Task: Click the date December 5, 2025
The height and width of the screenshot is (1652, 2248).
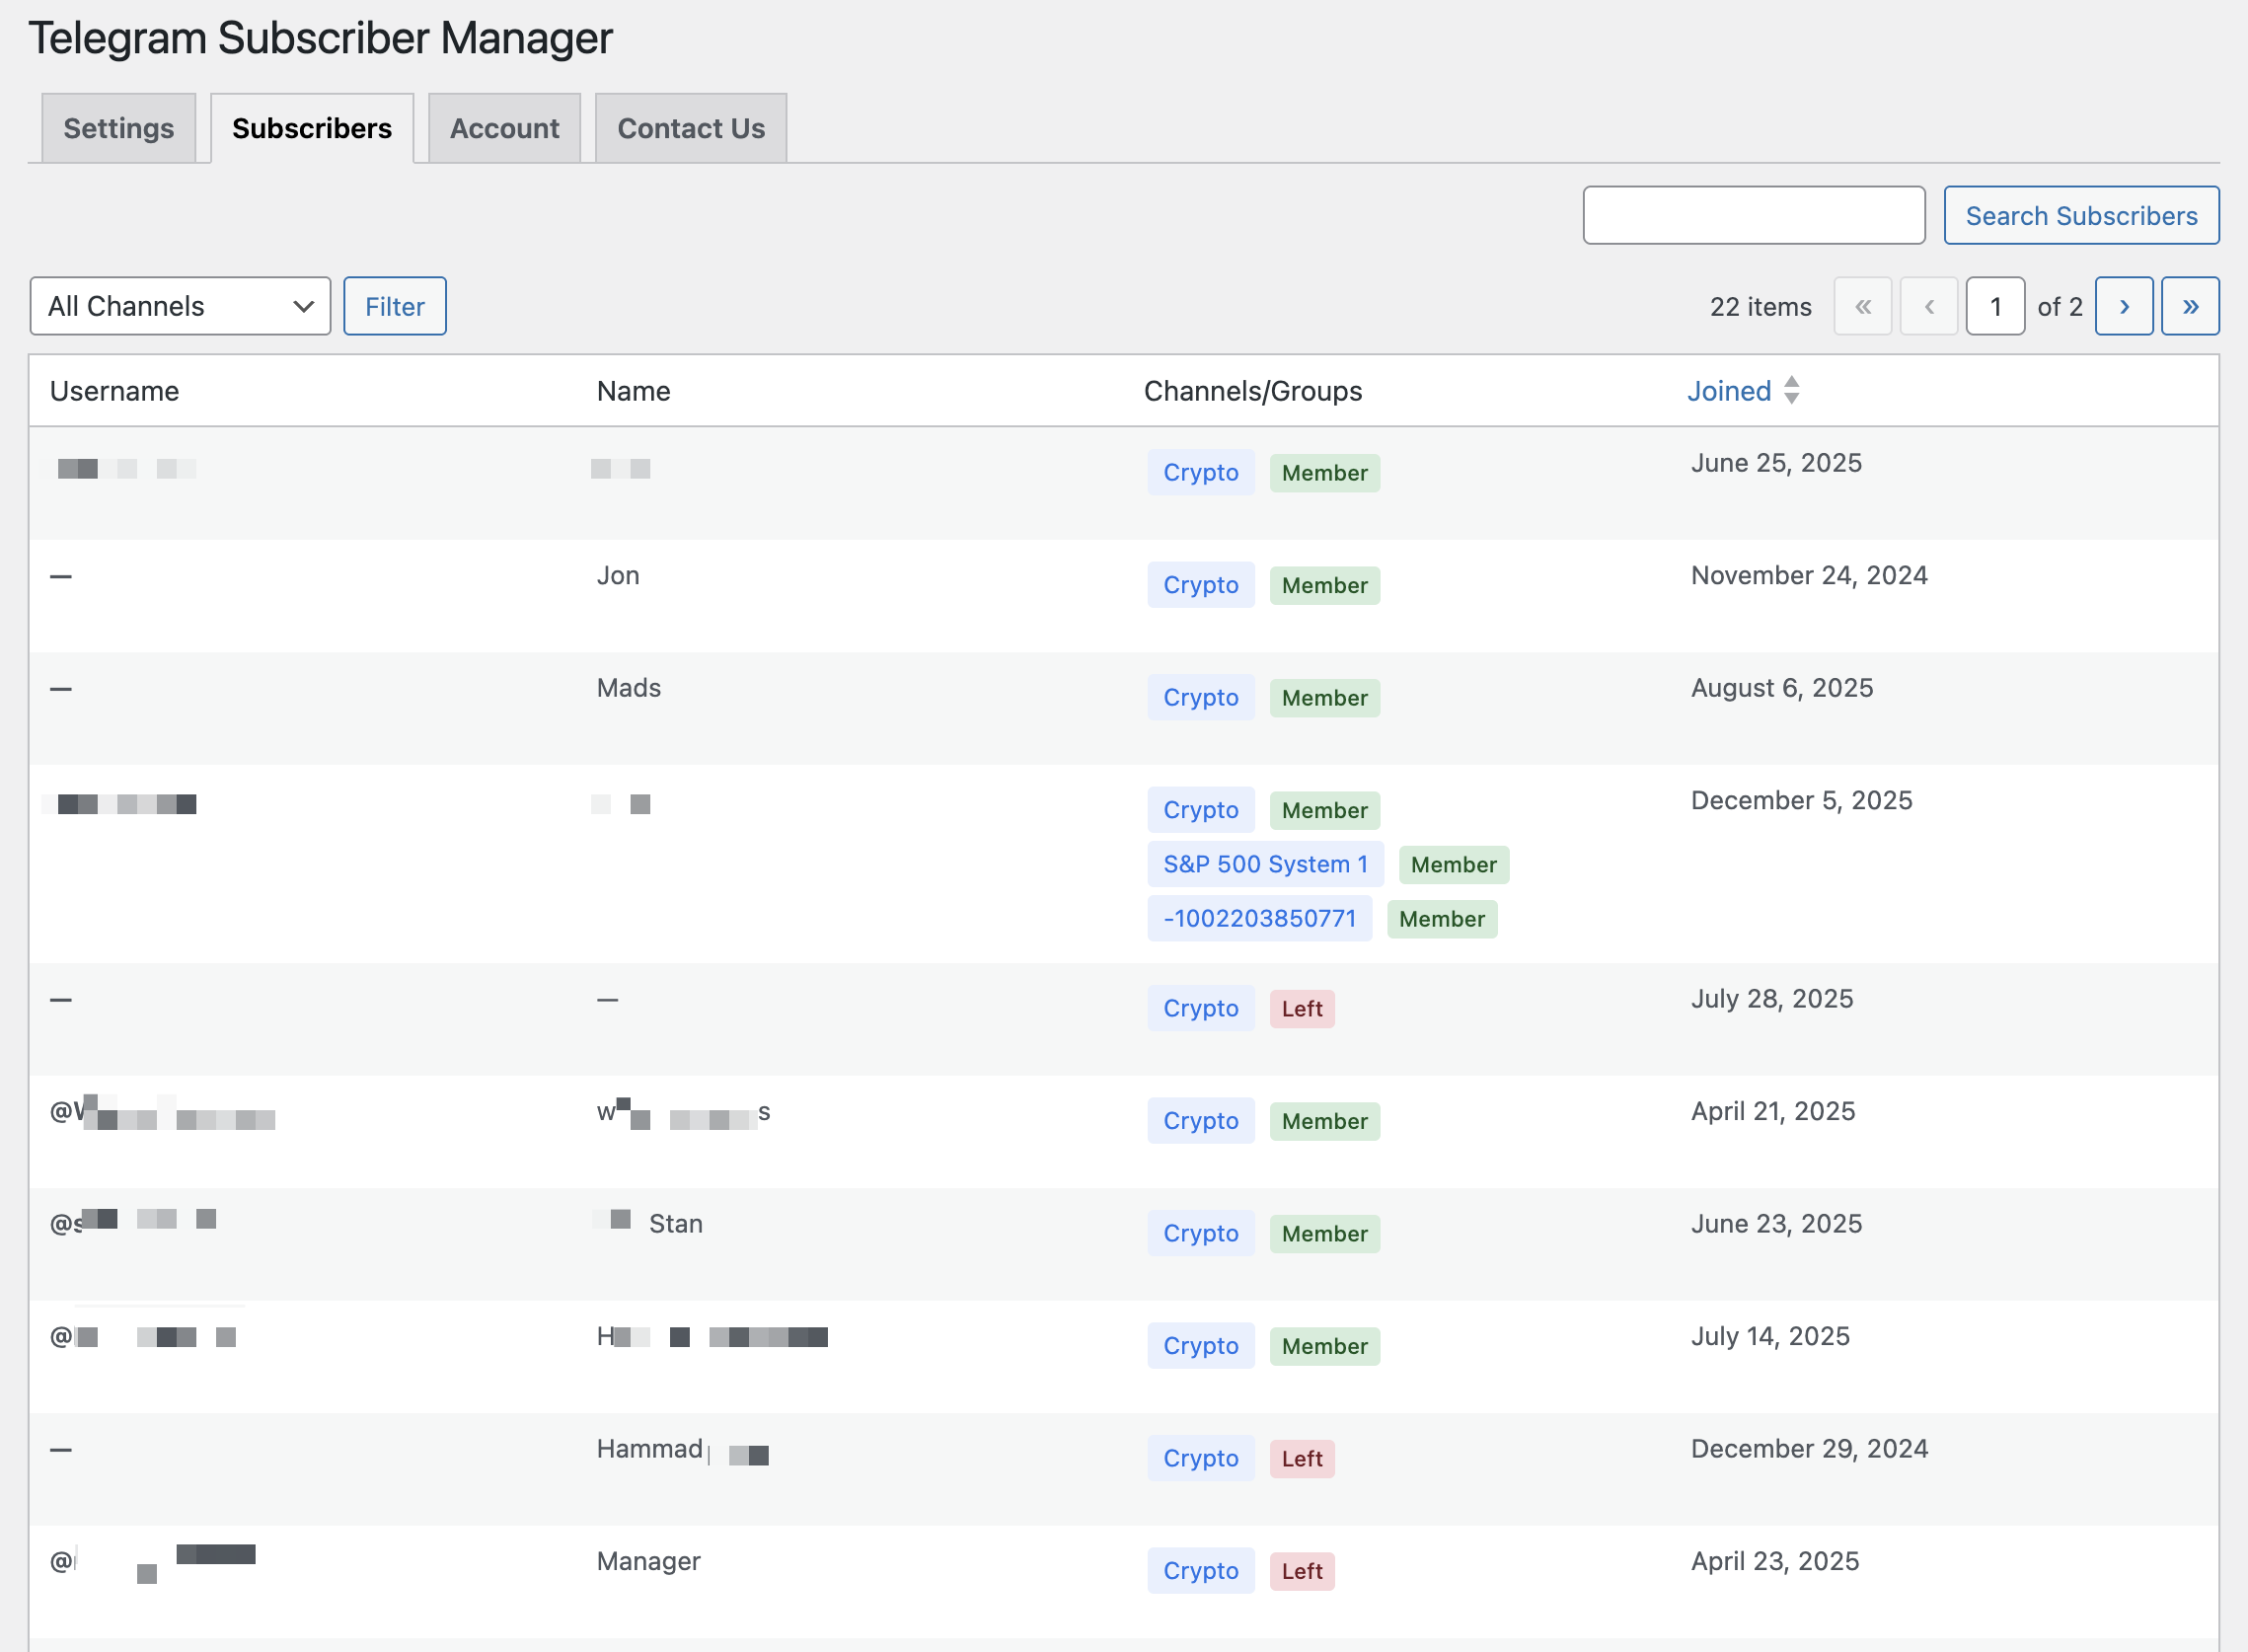Action: (x=1802, y=800)
